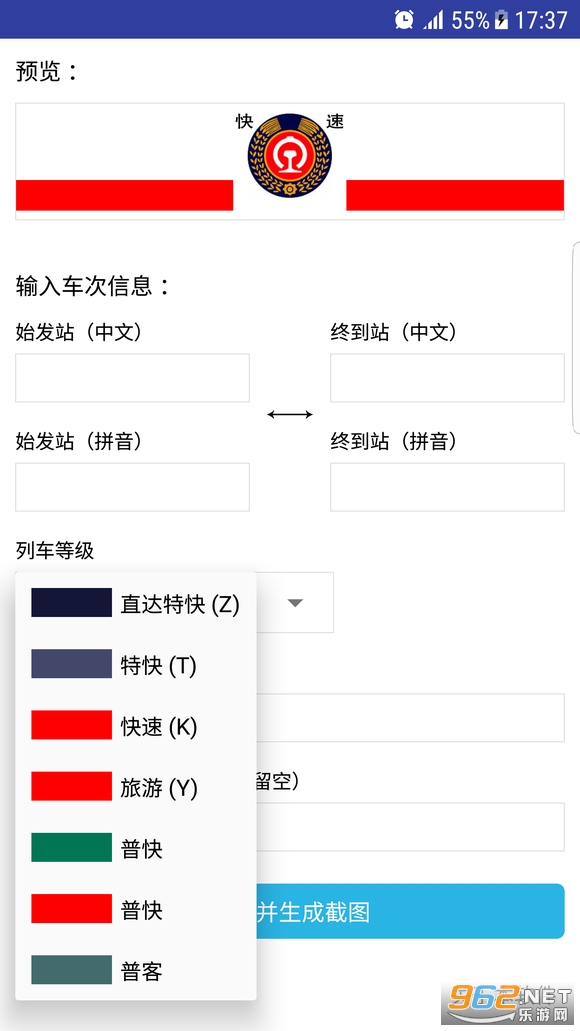Select 特快 (T) train class
The image size is (580, 1031).
point(135,664)
